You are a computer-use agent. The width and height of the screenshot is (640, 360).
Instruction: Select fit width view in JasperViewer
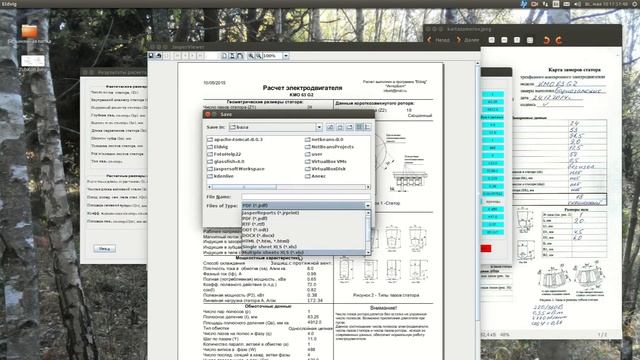click(x=240, y=56)
